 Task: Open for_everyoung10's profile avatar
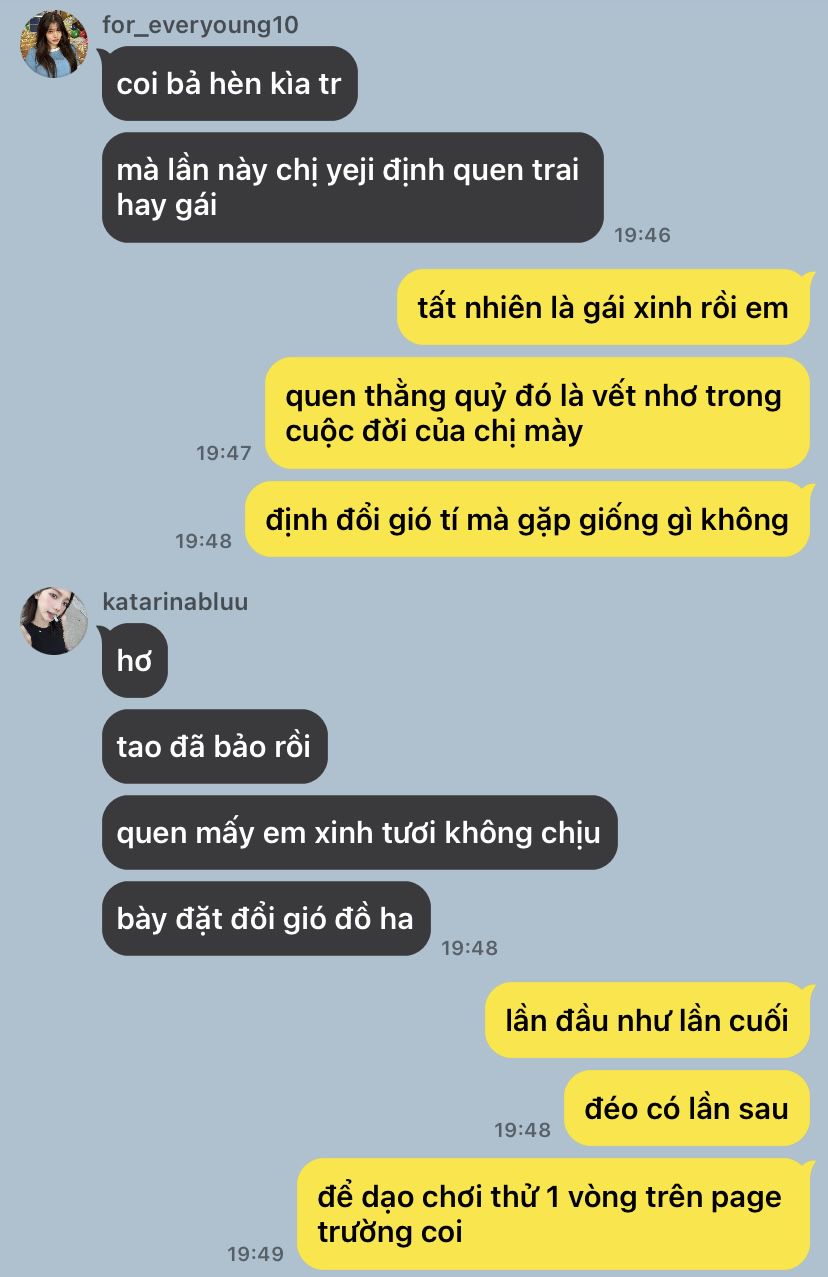tap(54, 44)
